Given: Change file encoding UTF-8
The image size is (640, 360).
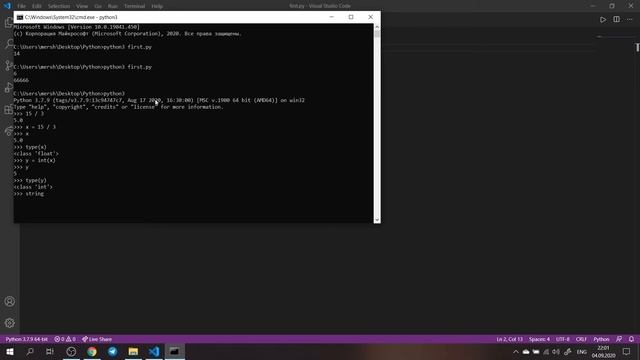Looking at the screenshot, I should 562,339.
